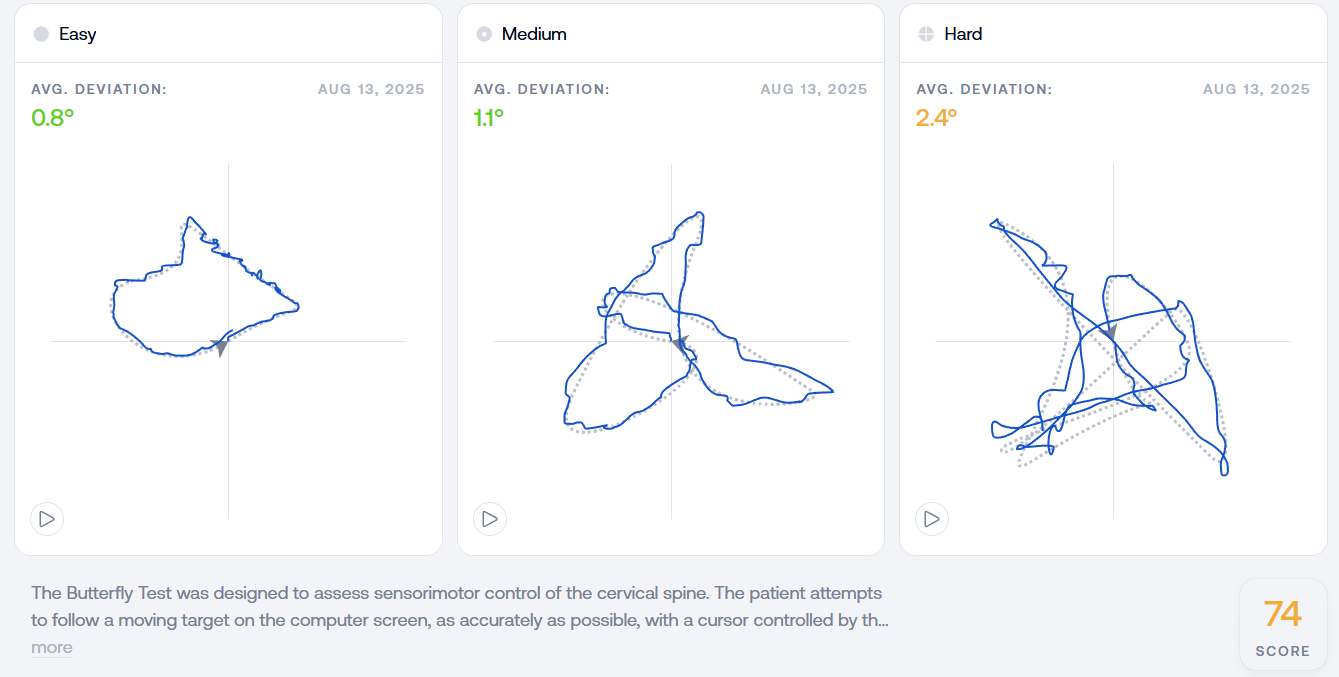Image resolution: width=1339 pixels, height=677 pixels.
Task: Click the Easy difficulty indicator dot
Action: pos(41,34)
